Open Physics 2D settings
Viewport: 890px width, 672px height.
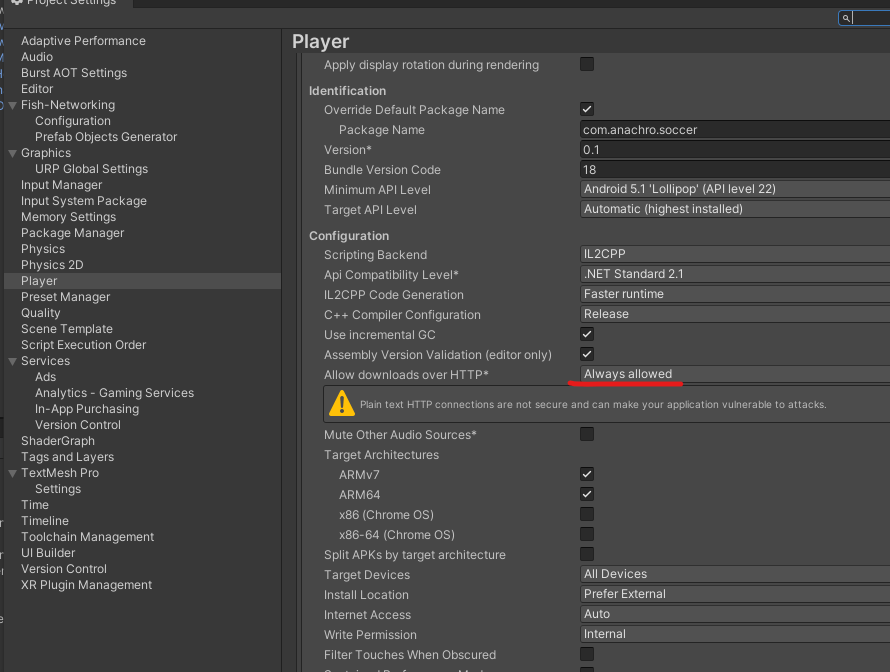click(52, 264)
